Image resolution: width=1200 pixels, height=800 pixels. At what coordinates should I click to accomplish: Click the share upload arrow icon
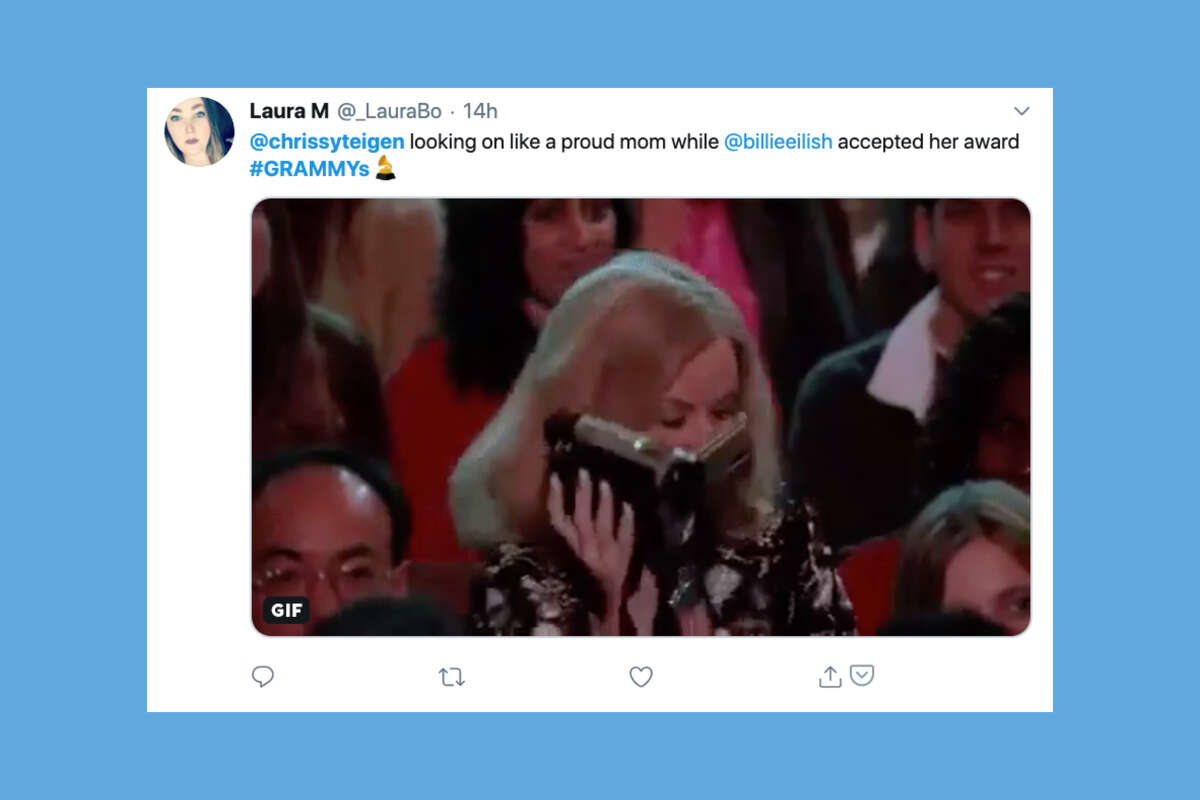click(x=828, y=677)
